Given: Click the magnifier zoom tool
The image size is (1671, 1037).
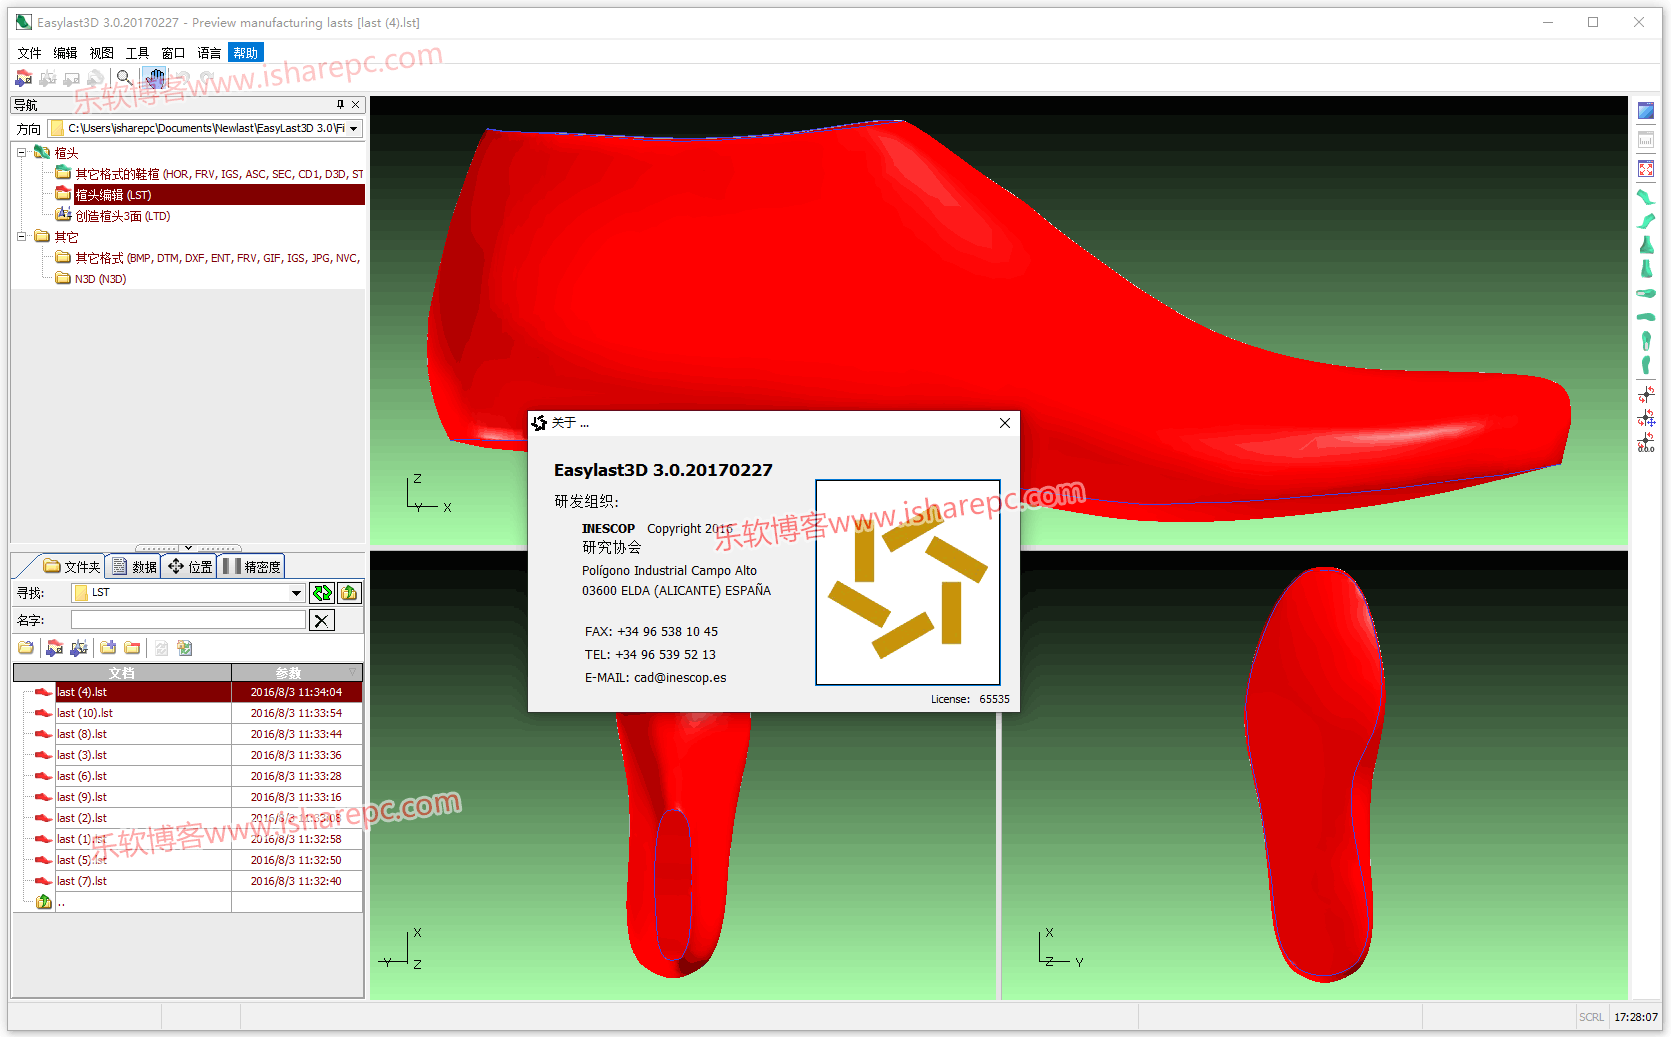Looking at the screenshot, I should pos(125,78).
